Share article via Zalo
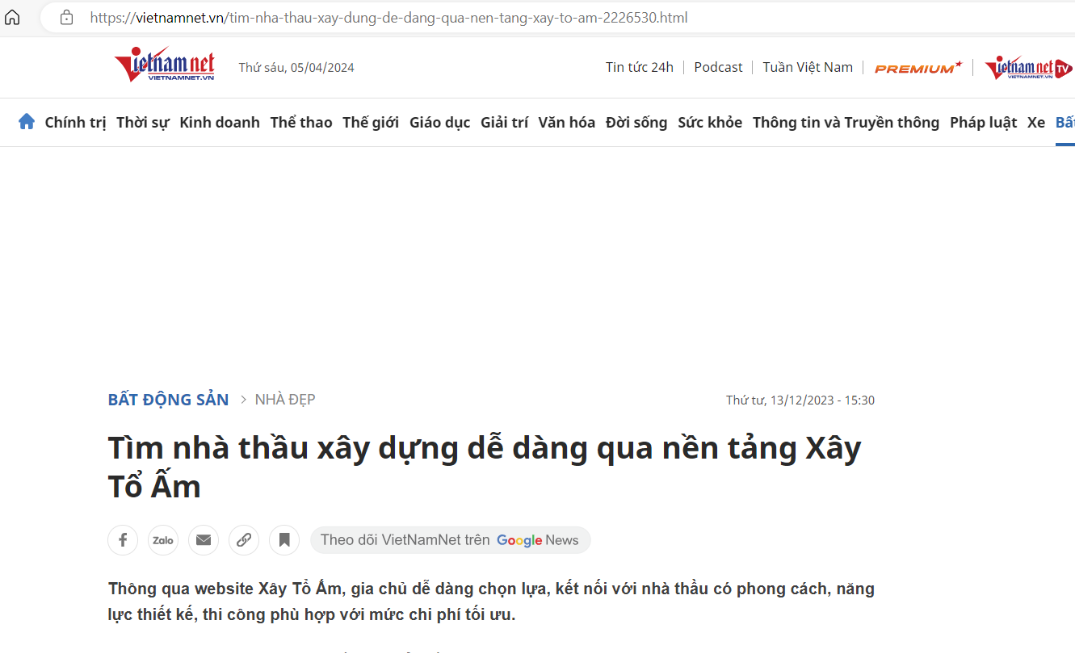The image size is (1075, 653). point(163,541)
